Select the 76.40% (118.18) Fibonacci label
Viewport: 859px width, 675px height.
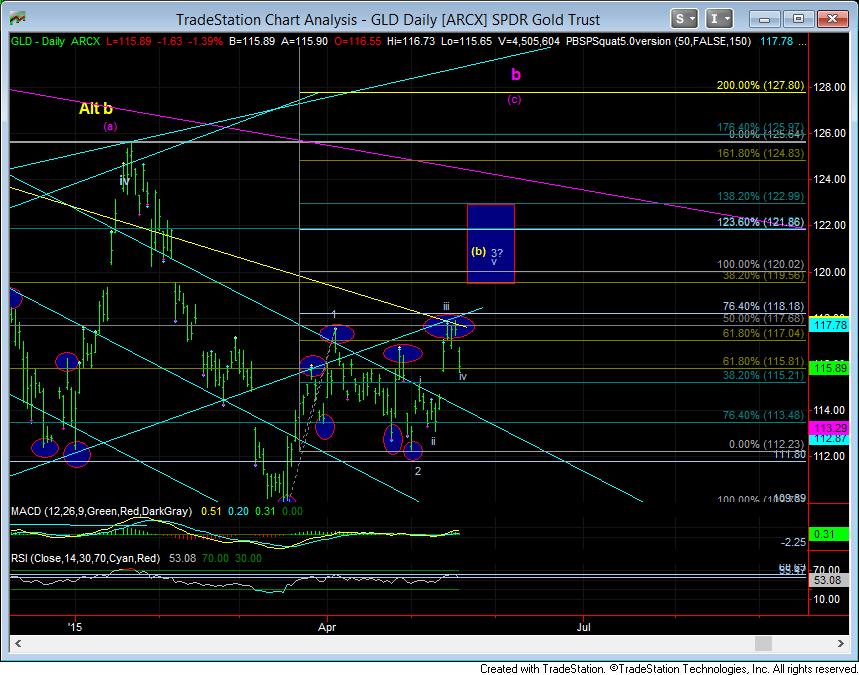pyautogui.click(x=764, y=306)
